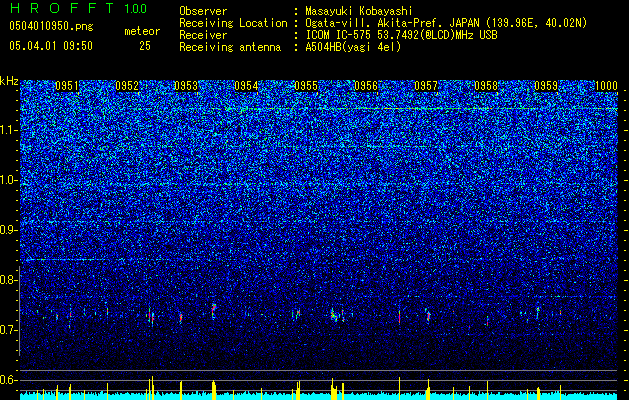Click the 0957 time marker
The image size is (629, 400).
(x=426, y=86)
